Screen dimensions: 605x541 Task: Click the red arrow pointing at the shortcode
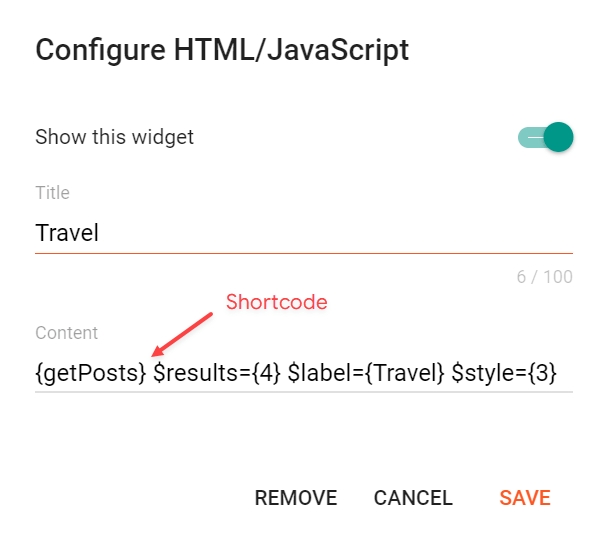(x=182, y=334)
